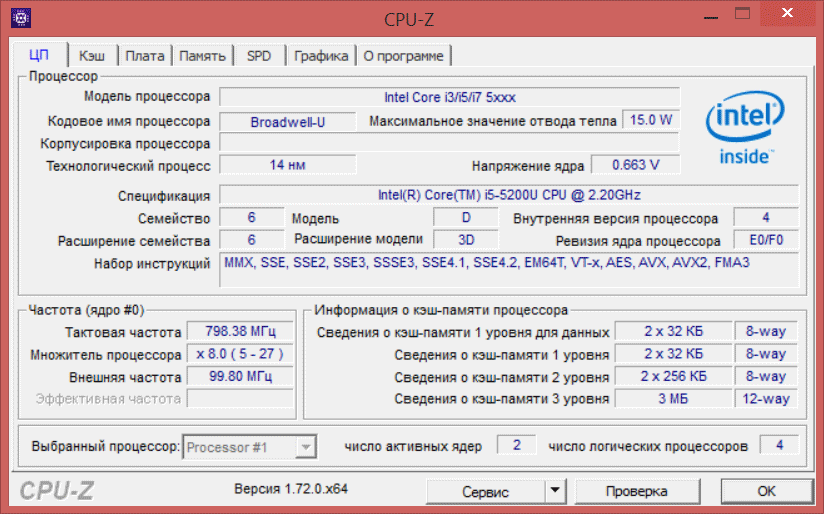The width and height of the screenshot is (824, 514).
Task: Go to the Графика tab
Action: coord(321,56)
